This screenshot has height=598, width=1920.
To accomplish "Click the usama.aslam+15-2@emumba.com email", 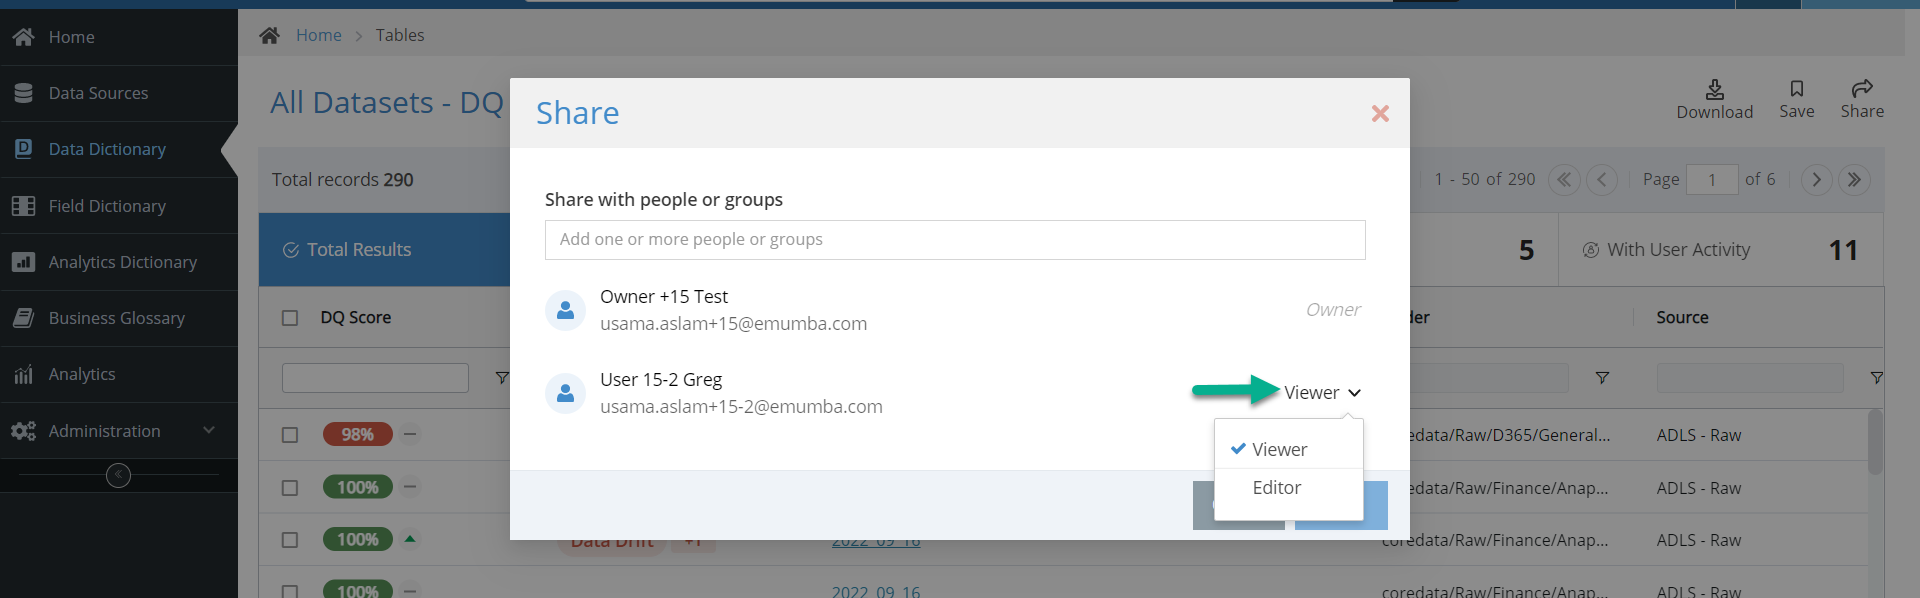I will [x=741, y=407].
